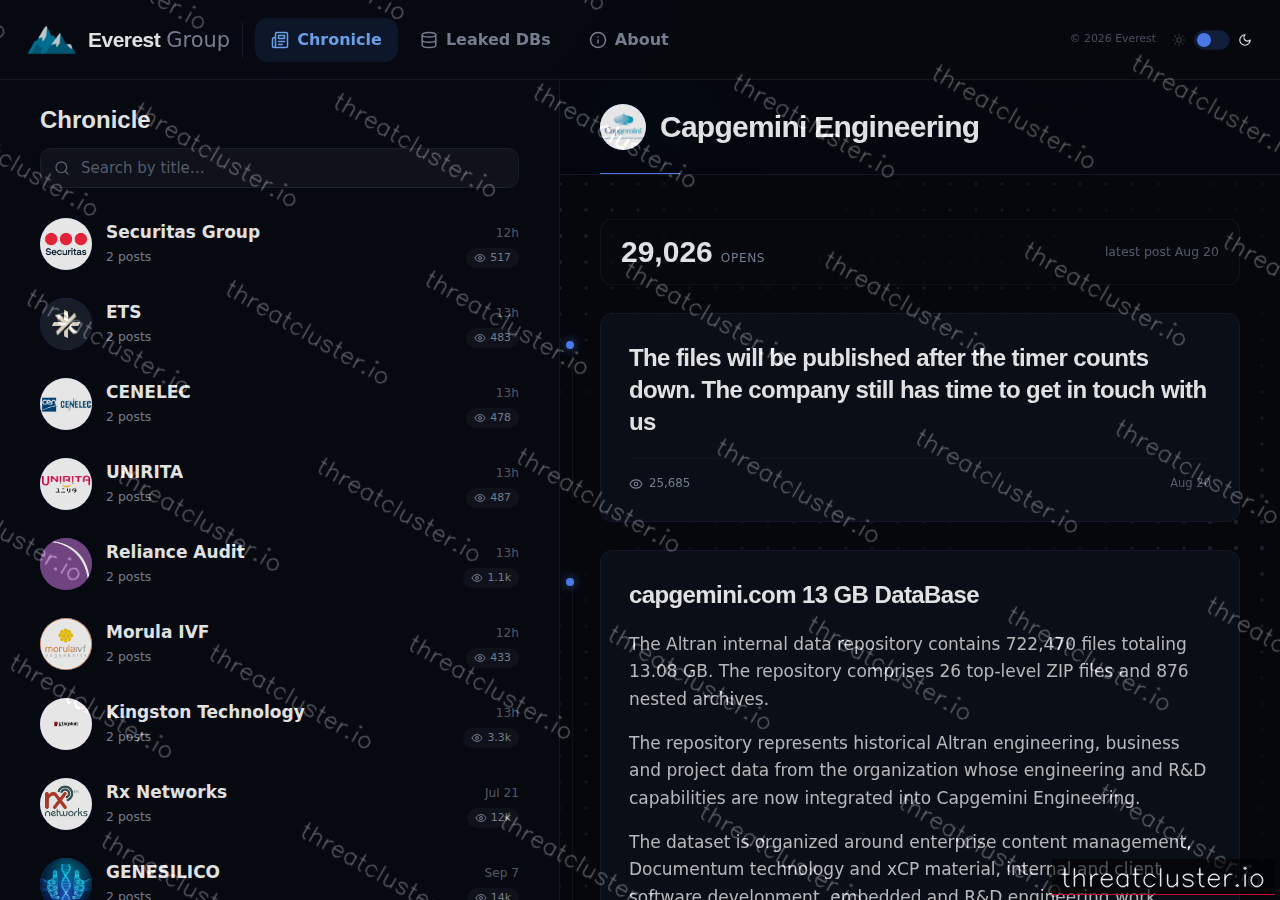Open the ETS chronicle entry title
1280x900 pixels.
click(x=123, y=312)
